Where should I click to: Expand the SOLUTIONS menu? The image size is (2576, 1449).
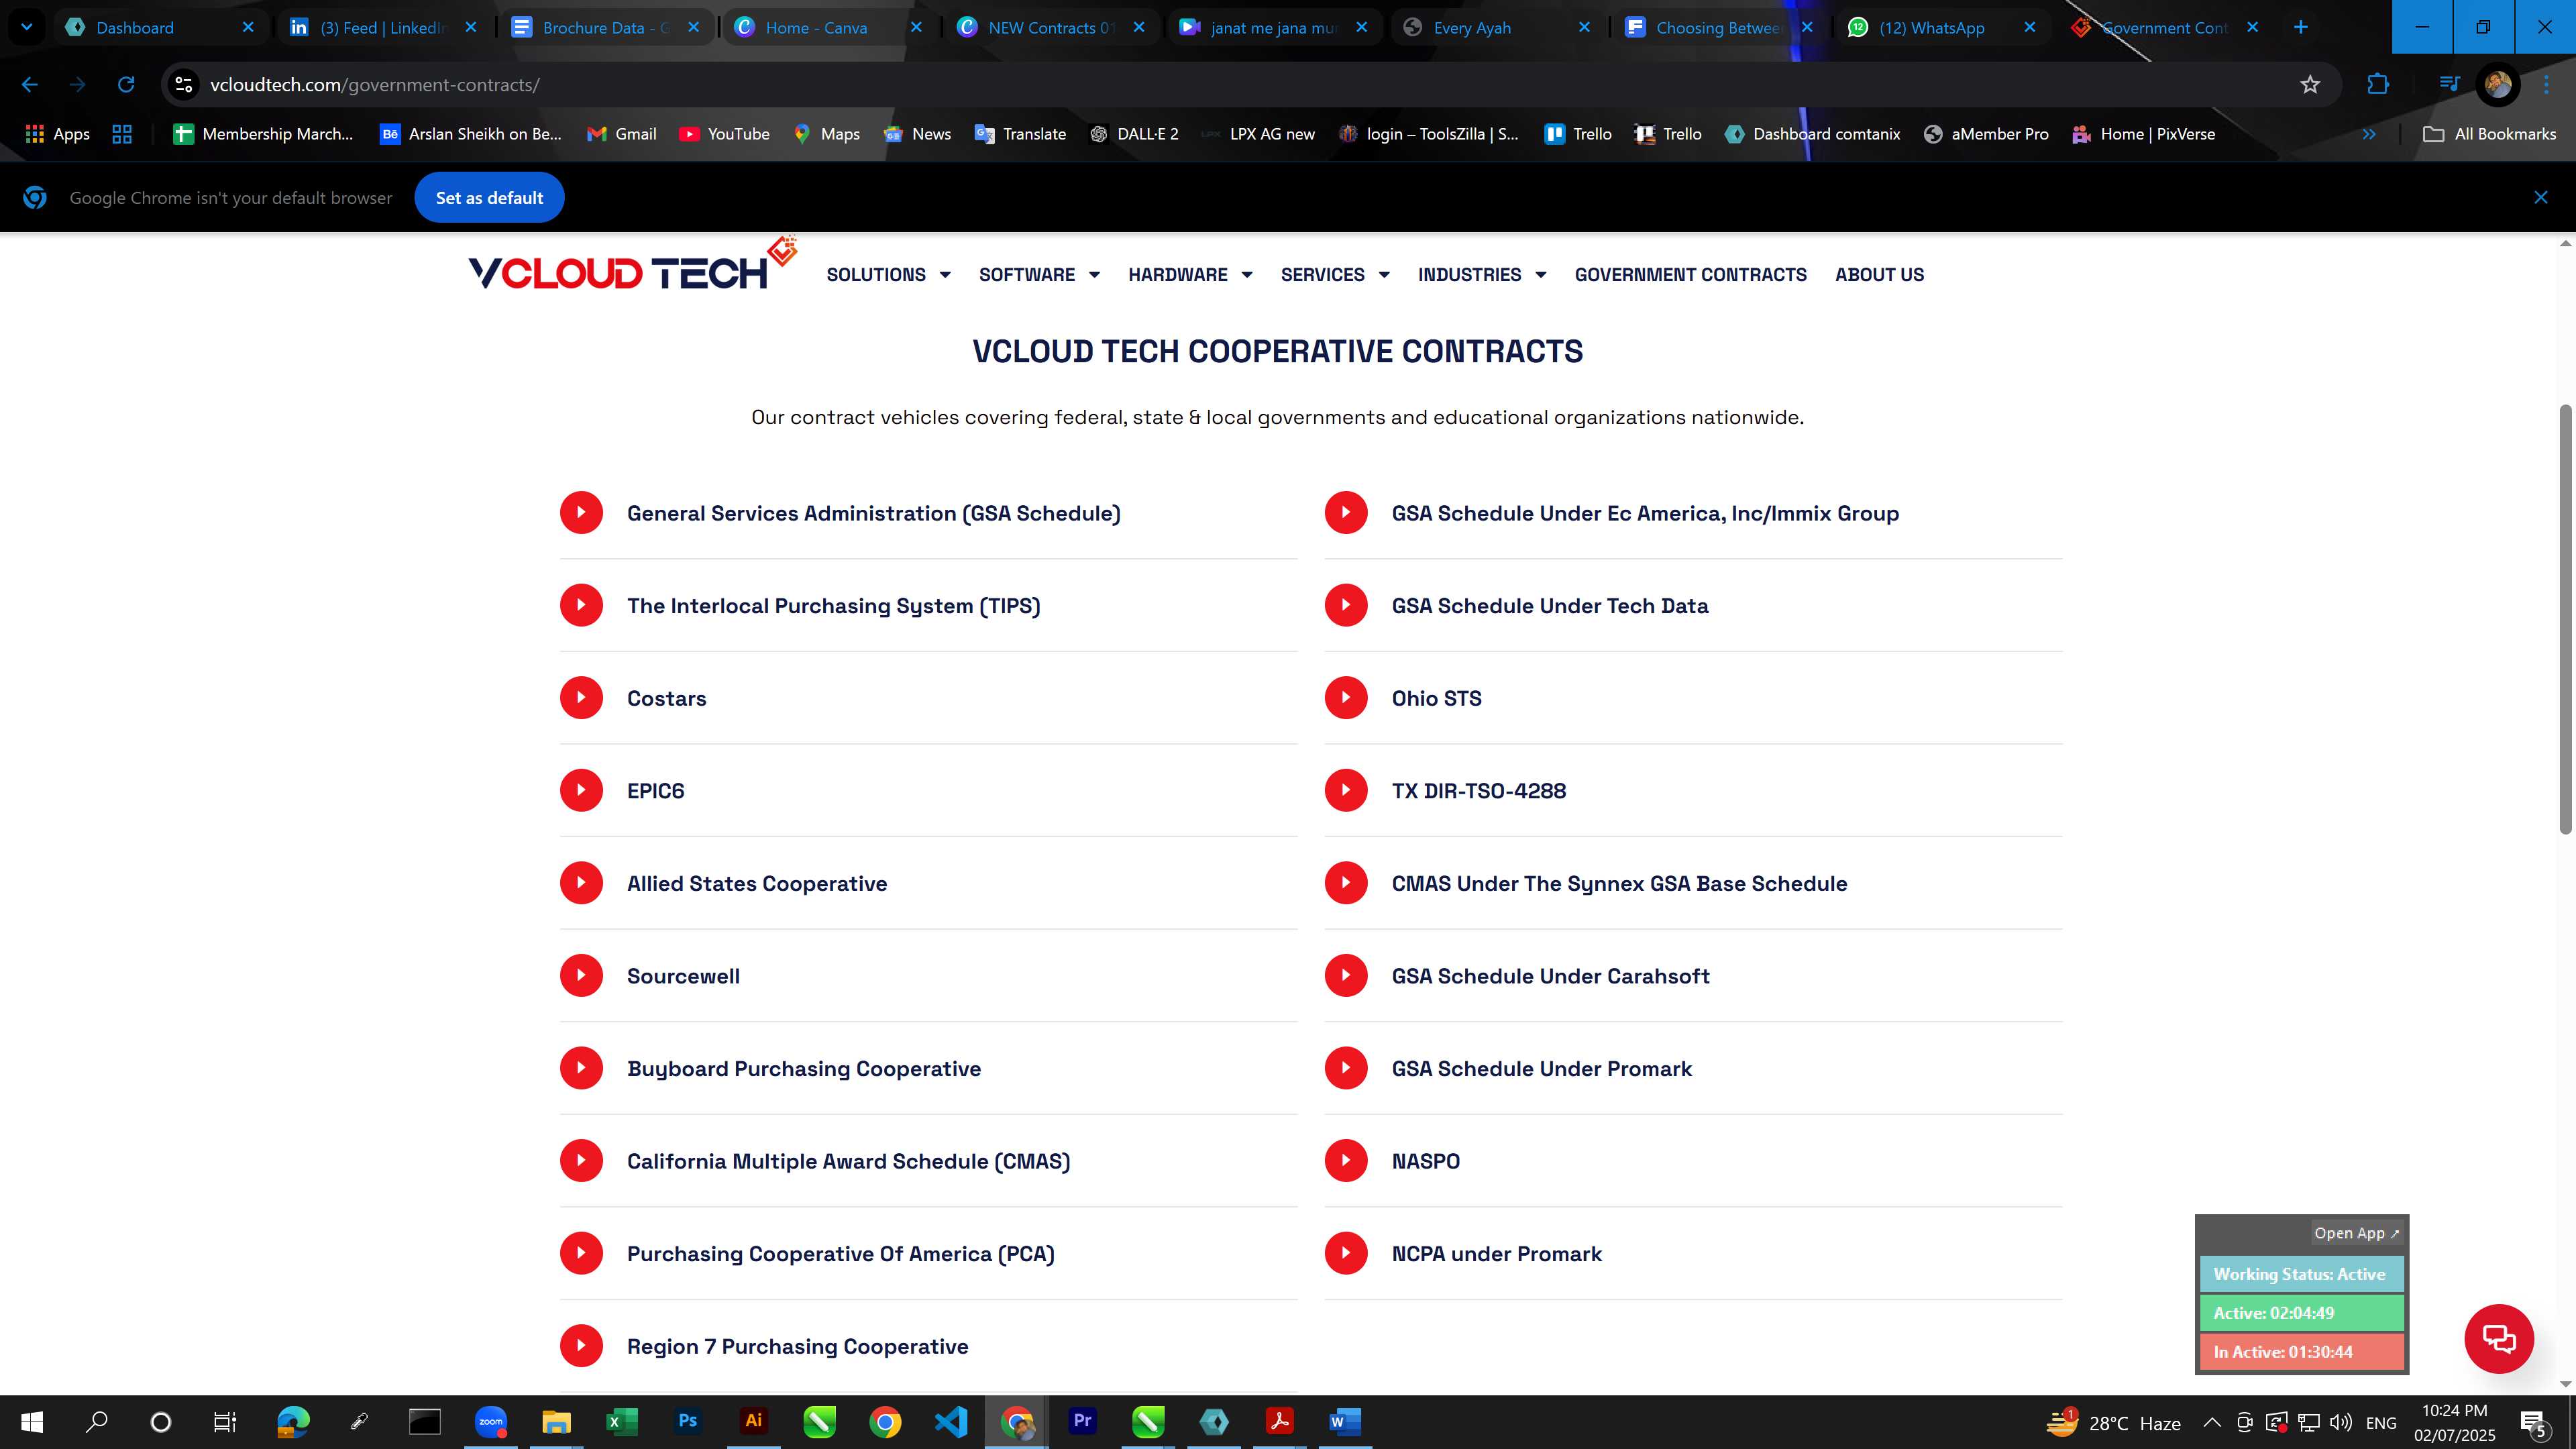[x=888, y=275]
